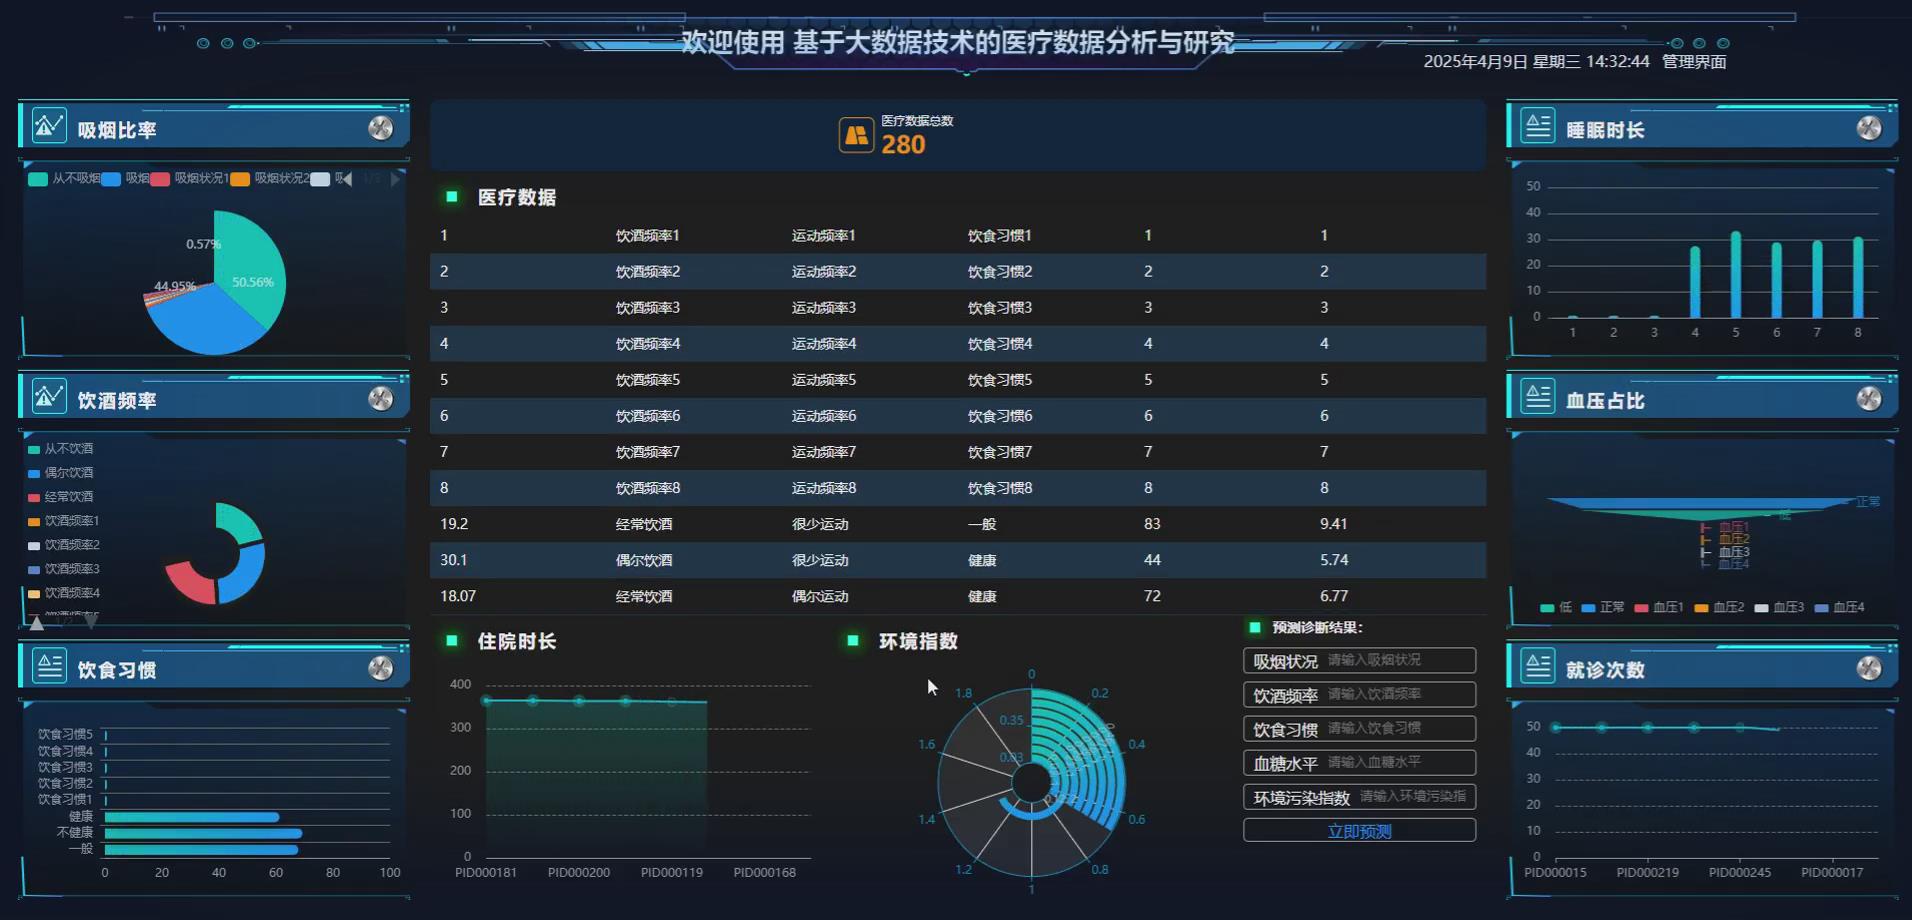Click the bar for sleep duration 5

(x=1736, y=275)
